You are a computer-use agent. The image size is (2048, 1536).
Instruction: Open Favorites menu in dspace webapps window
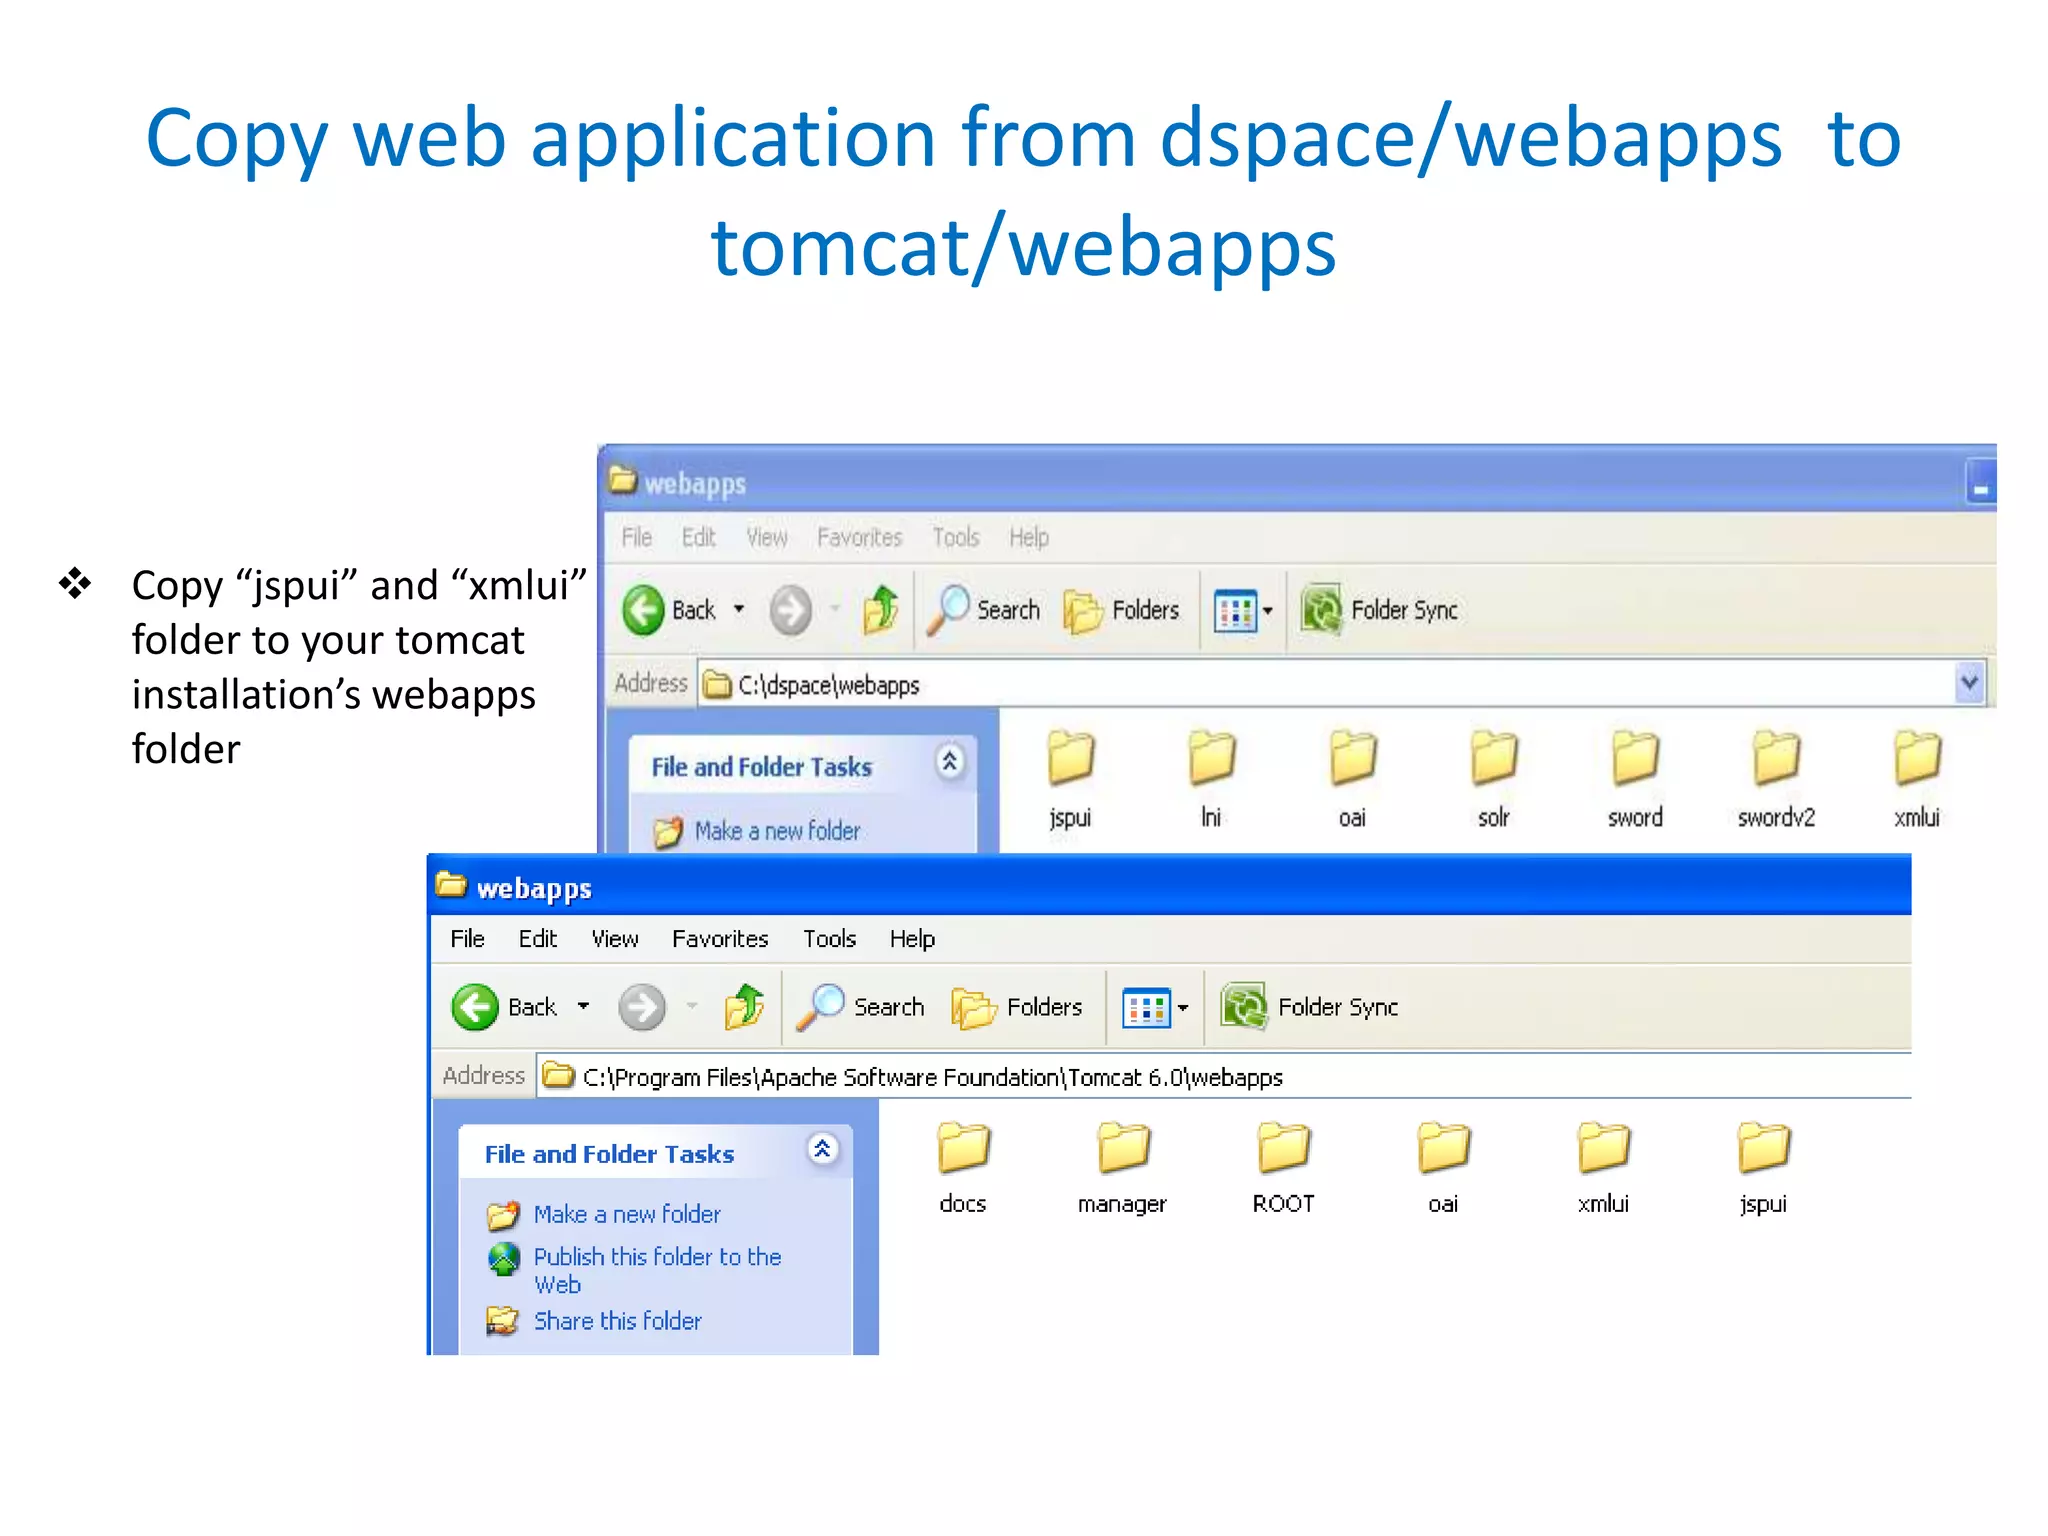[860, 538]
